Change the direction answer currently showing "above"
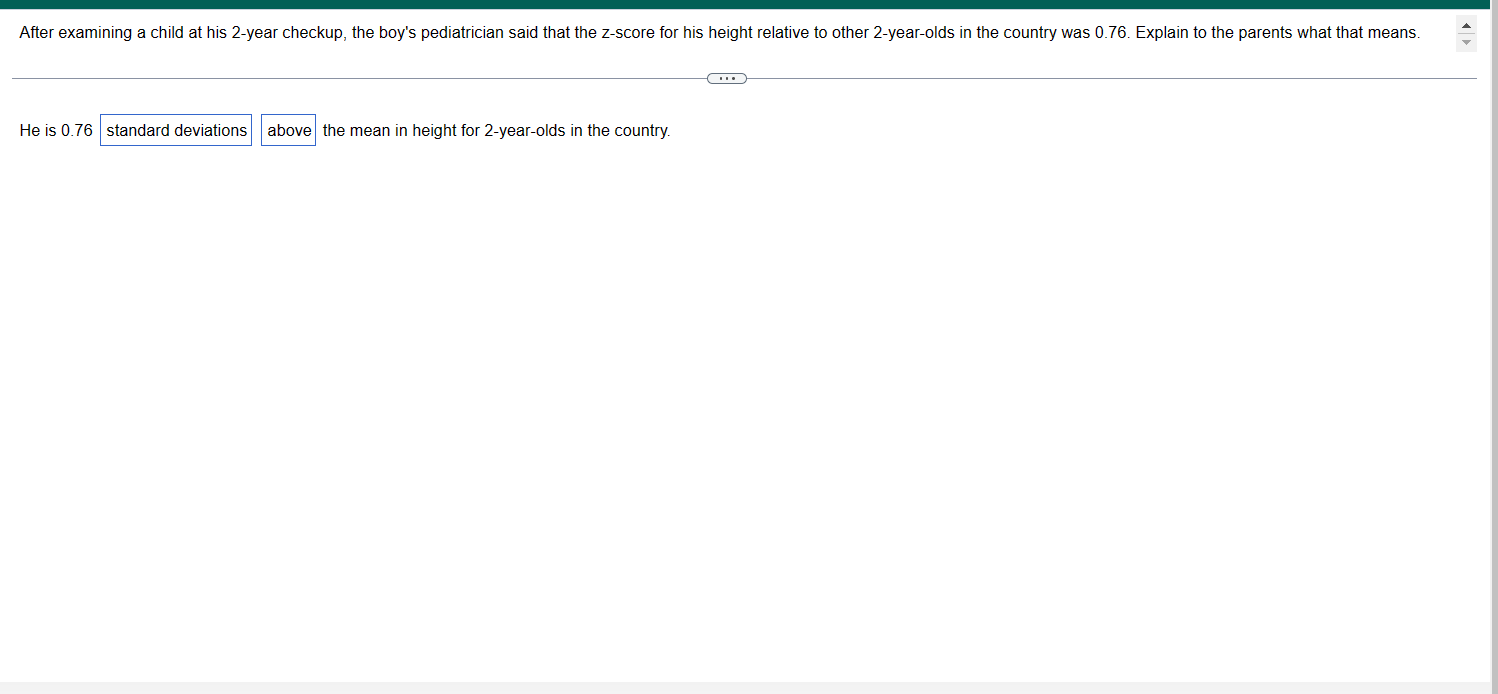Viewport: 1498px width, 694px height. 288,129
